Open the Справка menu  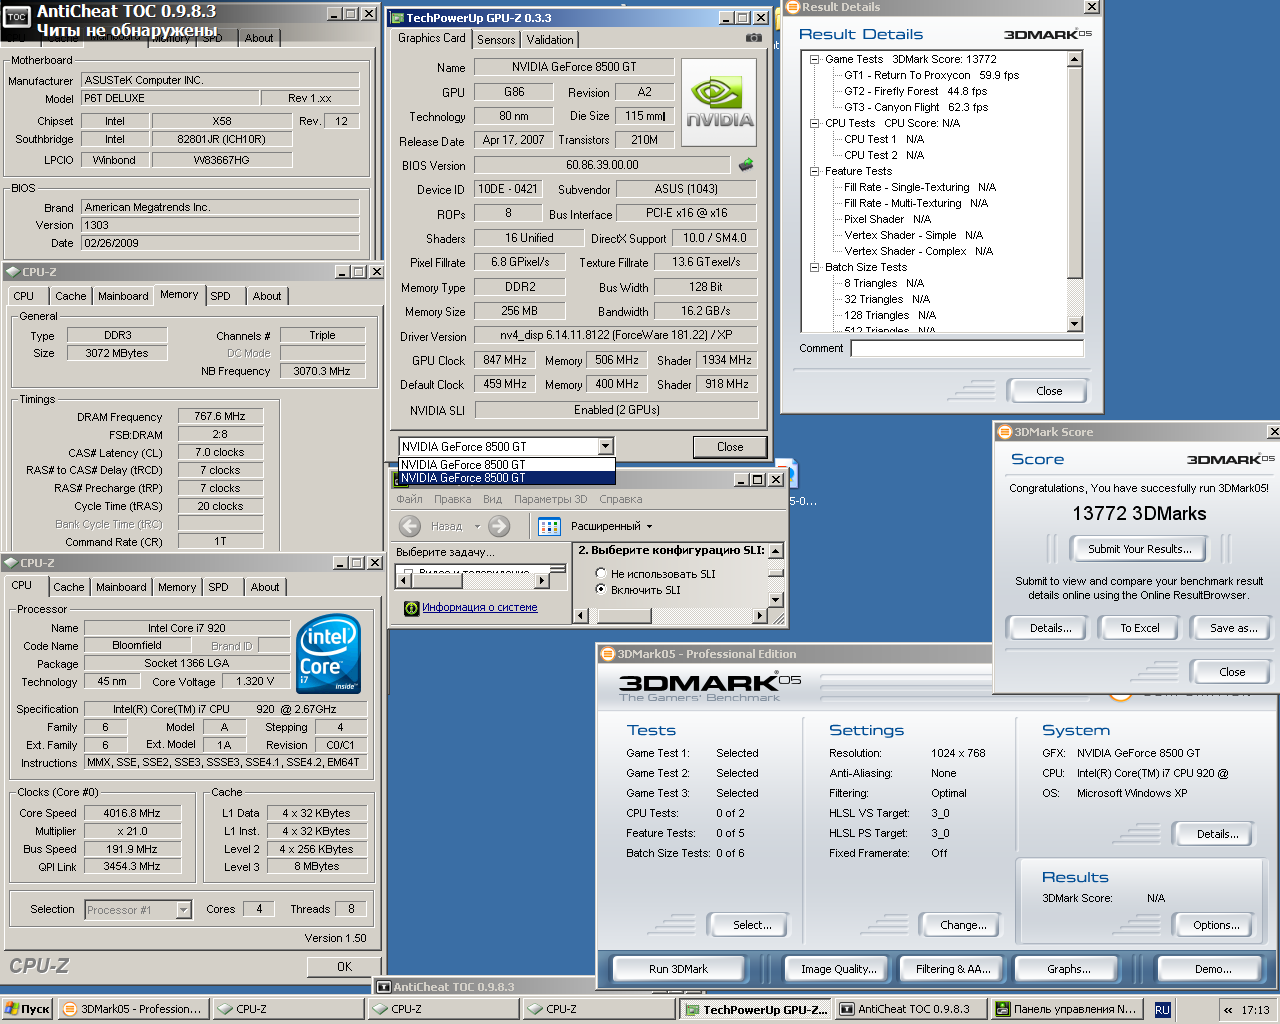pos(621,499)
